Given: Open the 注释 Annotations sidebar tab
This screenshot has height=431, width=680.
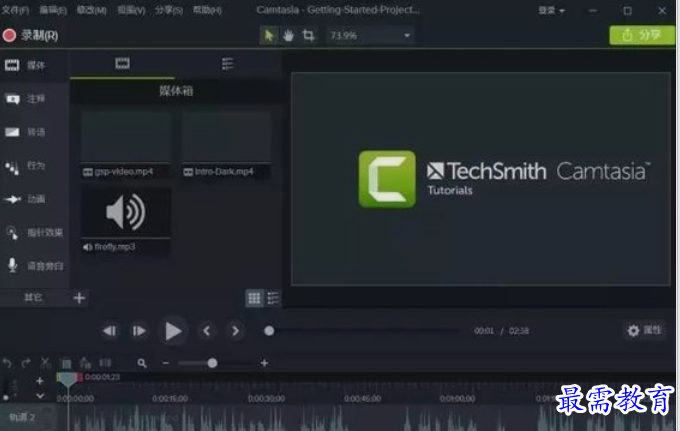Looking at the screenshot, I should (35, 99).
